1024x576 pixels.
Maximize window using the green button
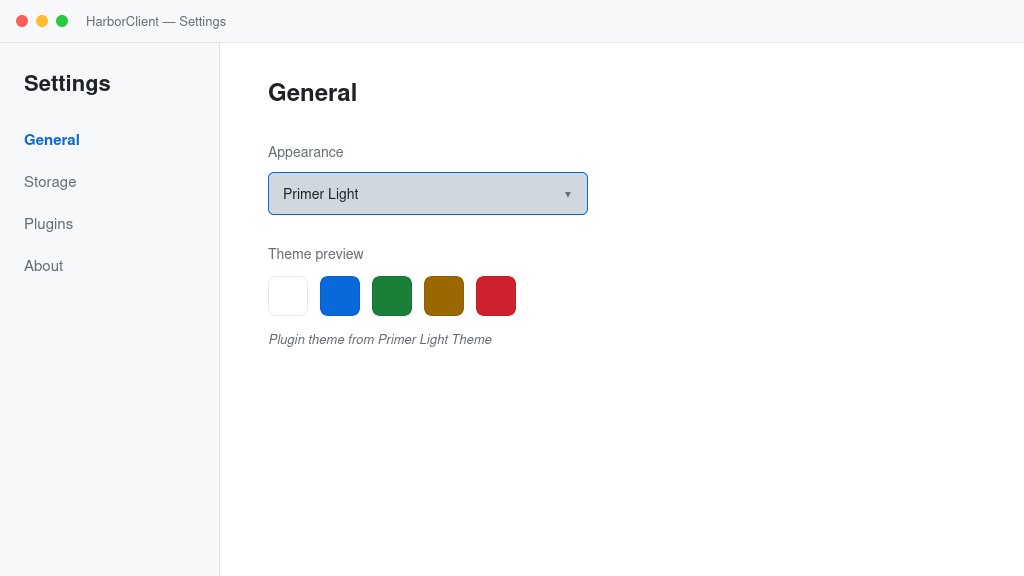[62, 21]
